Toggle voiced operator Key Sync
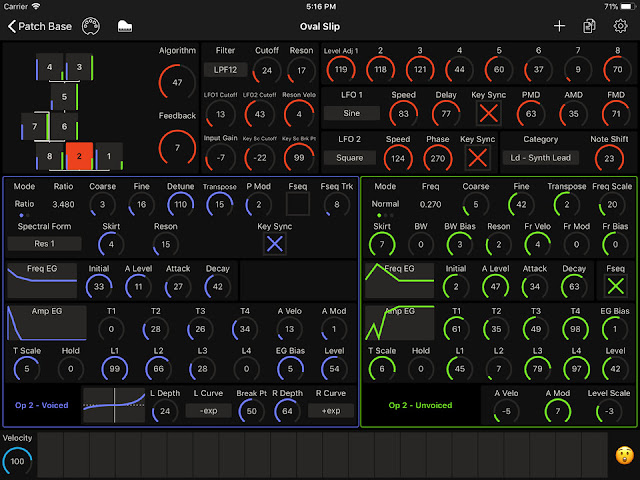 (x=274, y=244)
